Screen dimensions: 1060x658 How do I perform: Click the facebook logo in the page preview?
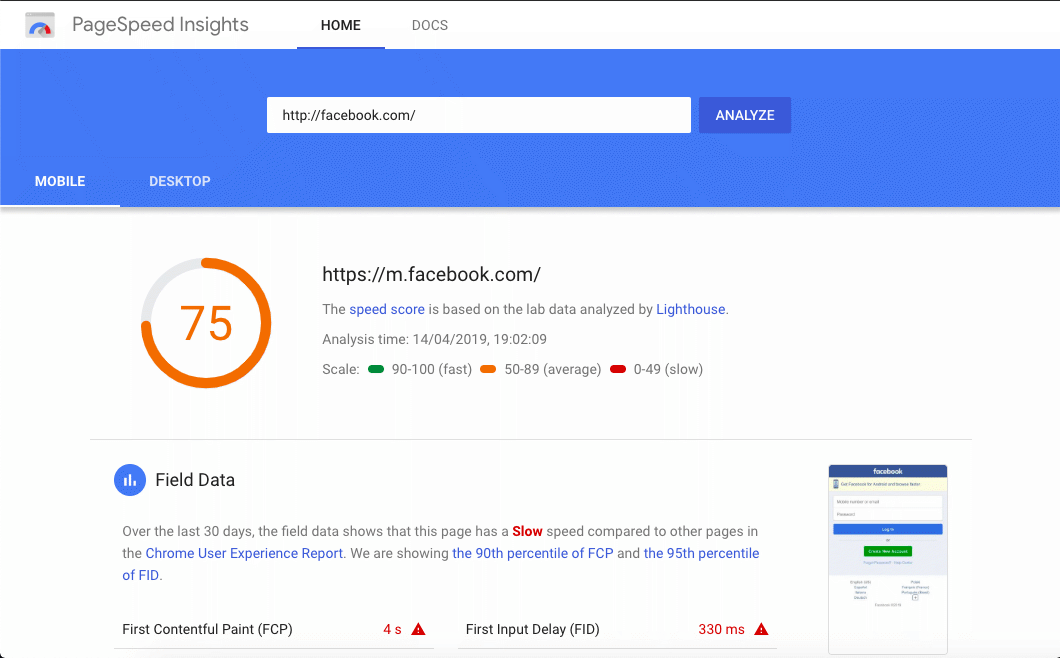[887, 471]
